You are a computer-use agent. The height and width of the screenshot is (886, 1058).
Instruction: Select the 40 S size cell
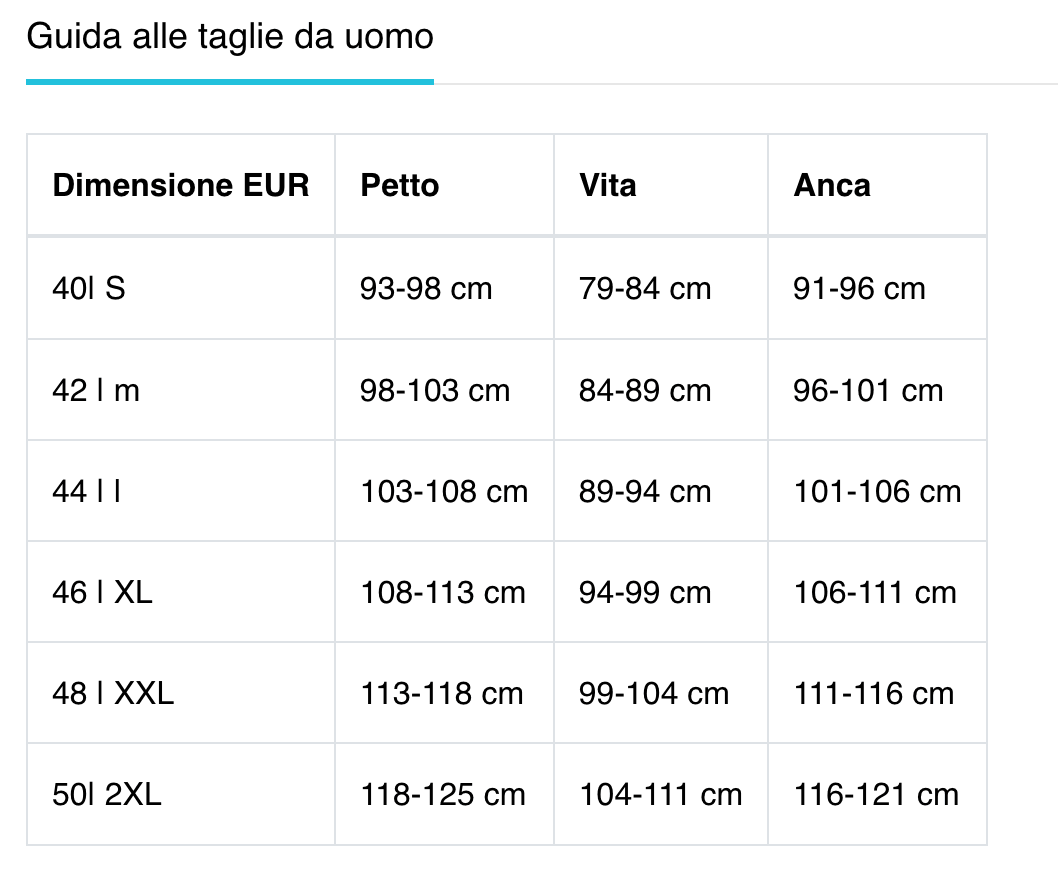tap(89, 289)
